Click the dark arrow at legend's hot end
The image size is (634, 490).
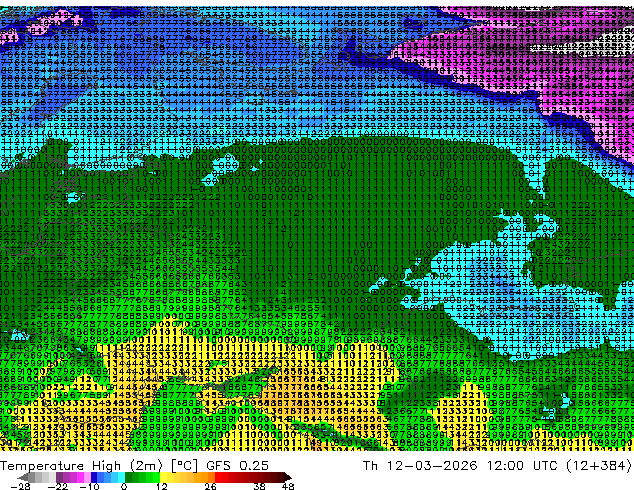click(288, 477)
